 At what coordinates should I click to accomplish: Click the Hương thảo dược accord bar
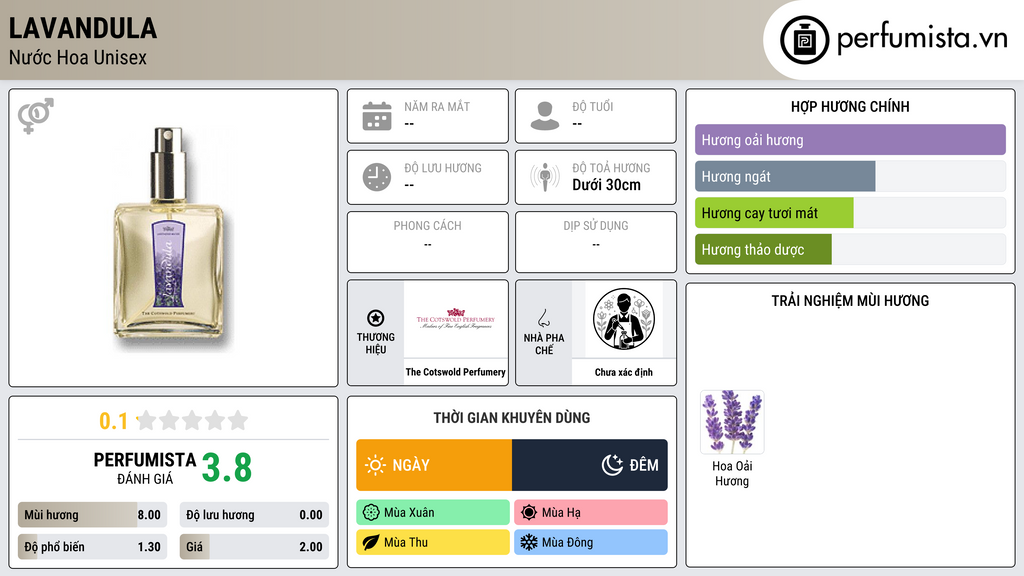850,249
